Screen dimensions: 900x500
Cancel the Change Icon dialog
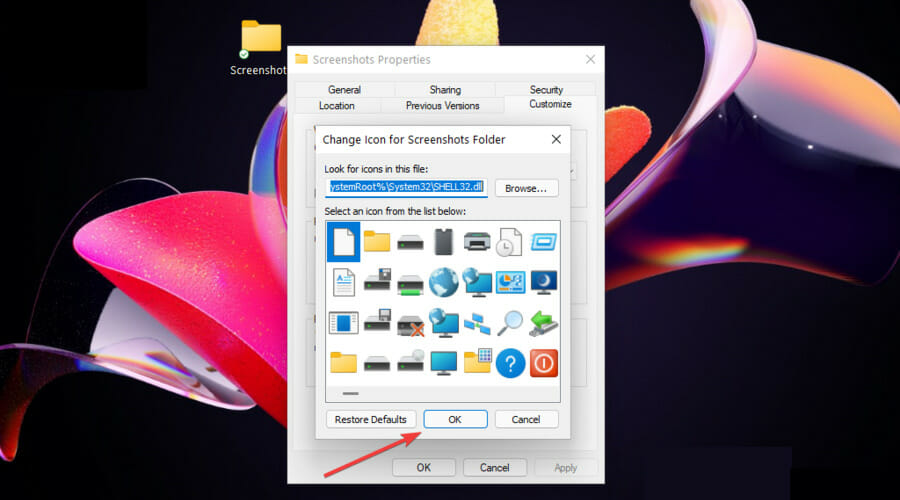point(526,419)
